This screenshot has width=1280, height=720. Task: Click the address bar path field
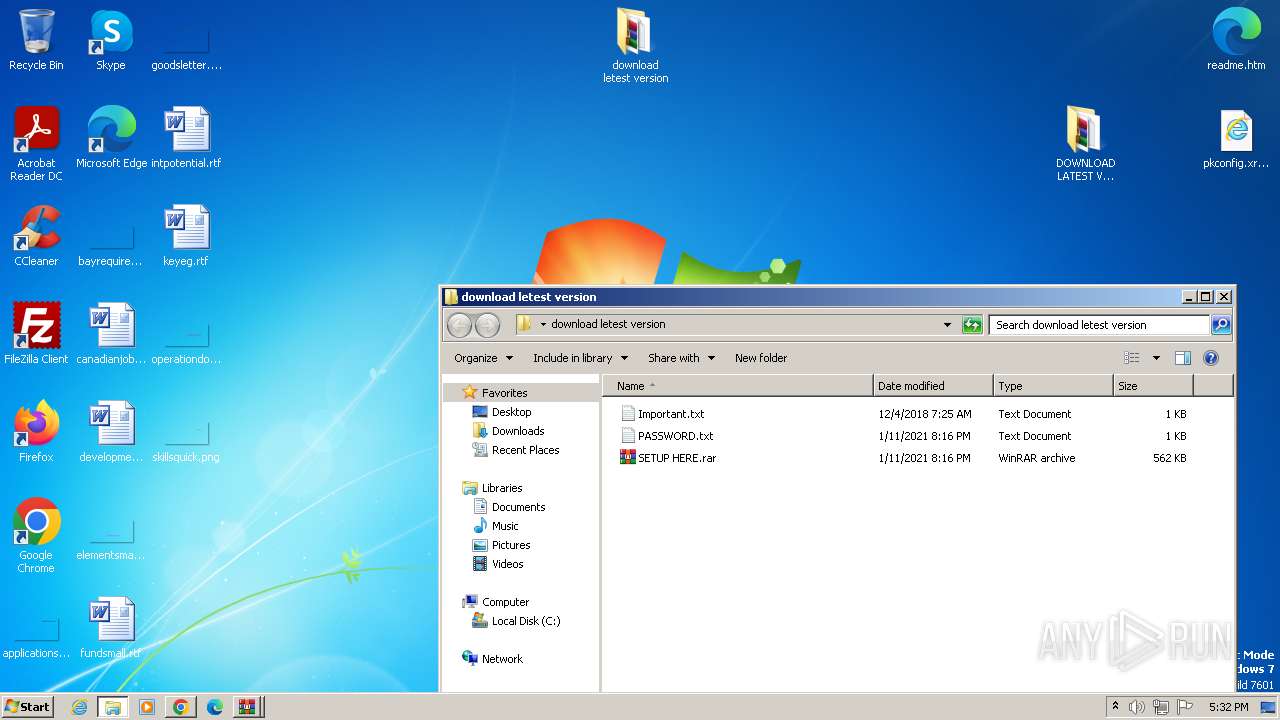[737, 325]
